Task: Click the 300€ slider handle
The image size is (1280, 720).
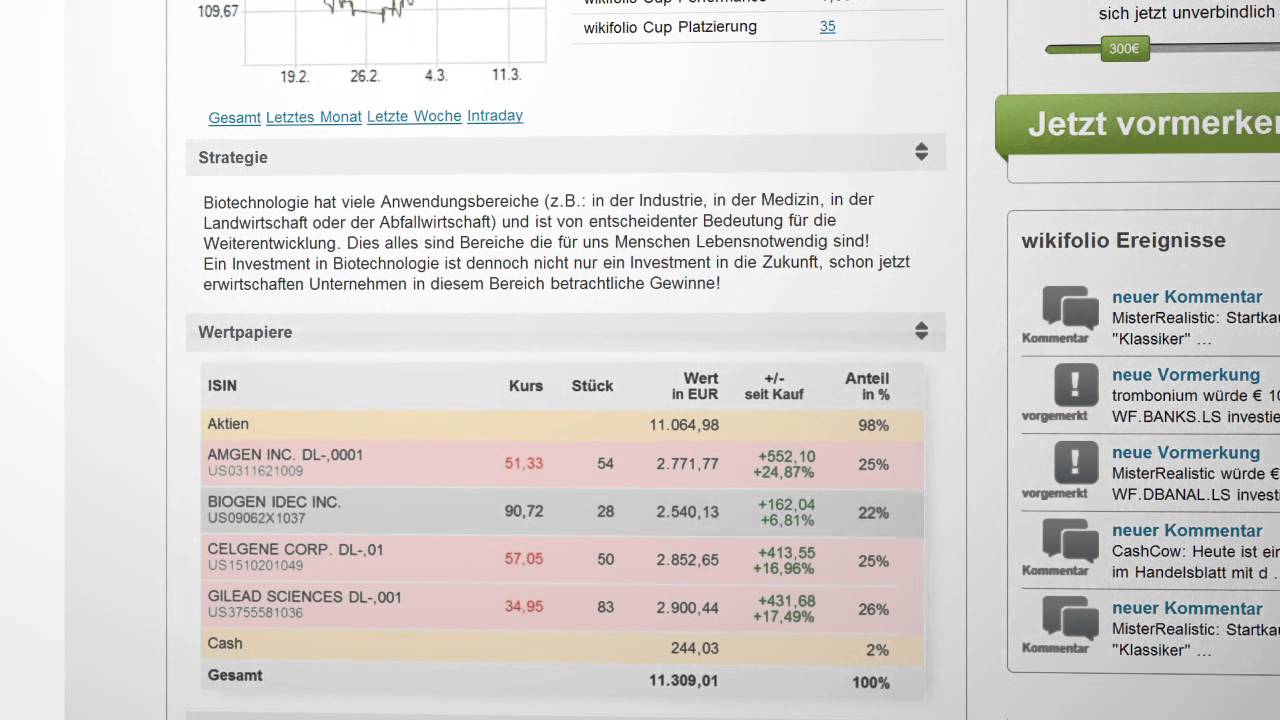Action: click(x=1125, y=48)
